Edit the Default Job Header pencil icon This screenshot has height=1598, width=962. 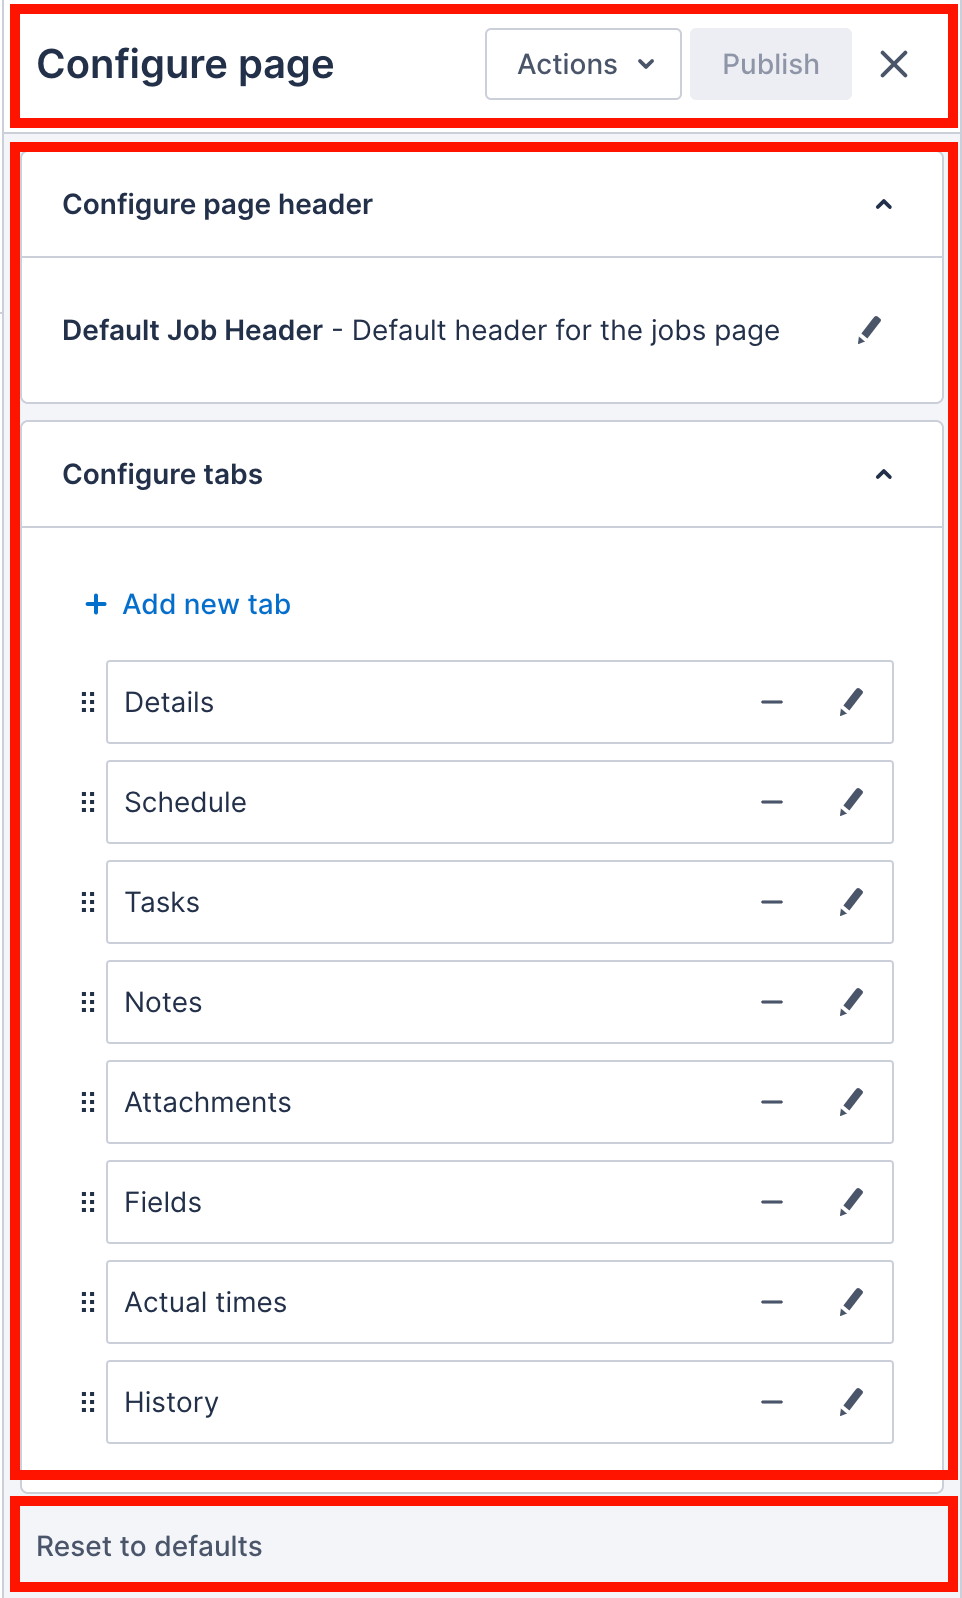coord(868,330)
